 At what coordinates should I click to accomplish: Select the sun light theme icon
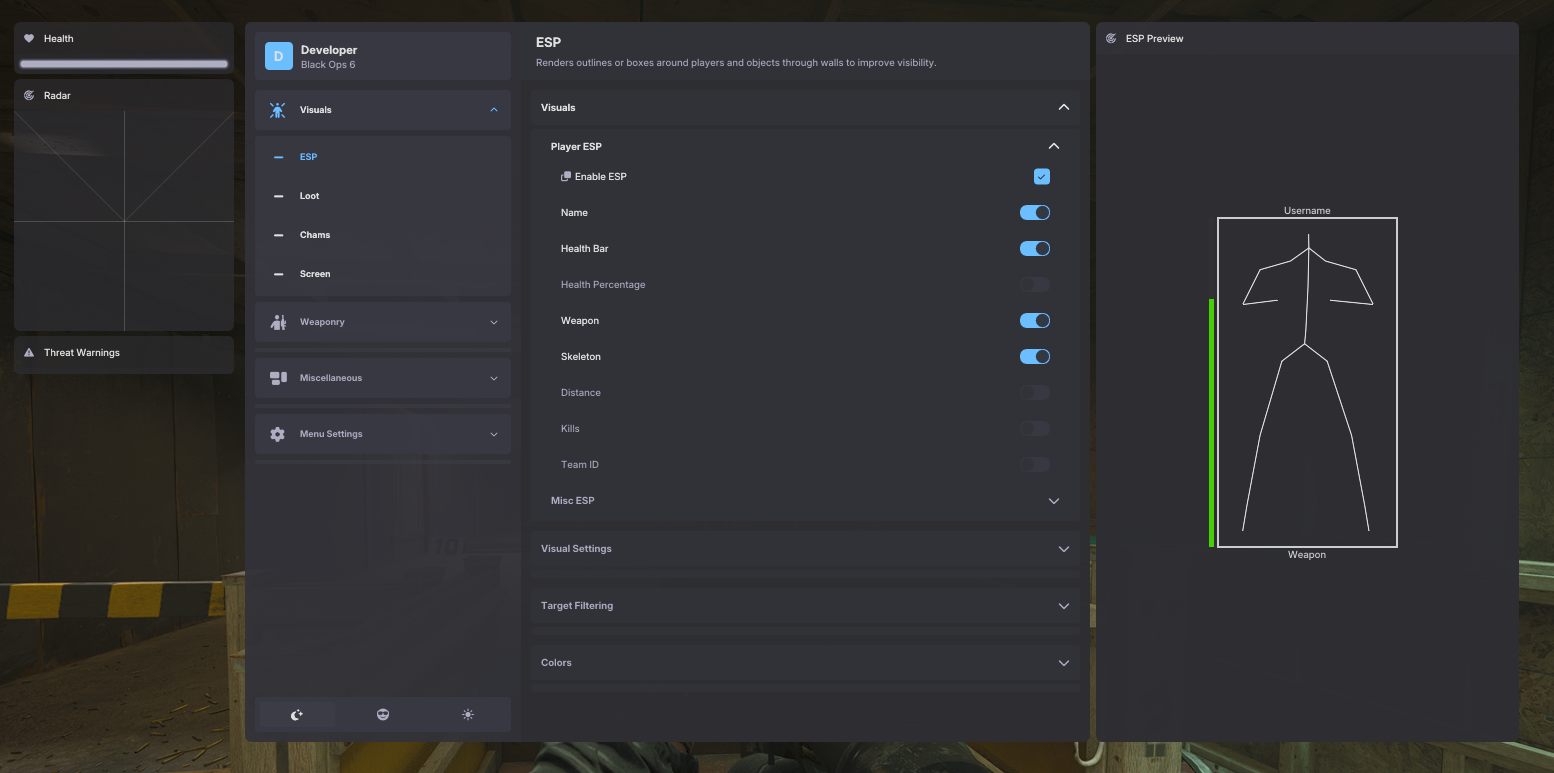468,714
